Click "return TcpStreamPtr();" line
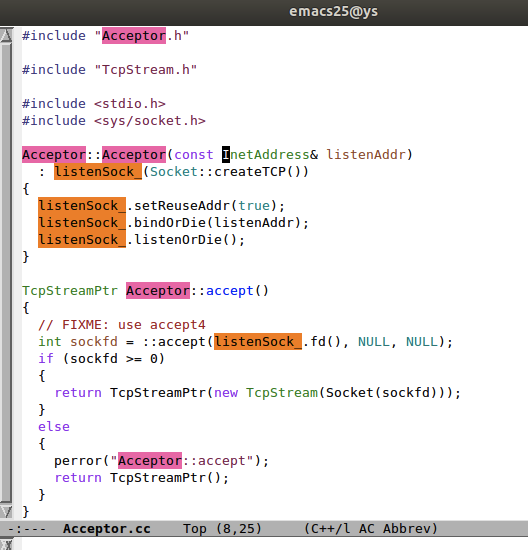The height and width of the screenshot is (550, 528). pyautogui.click(x=142, y=477)
